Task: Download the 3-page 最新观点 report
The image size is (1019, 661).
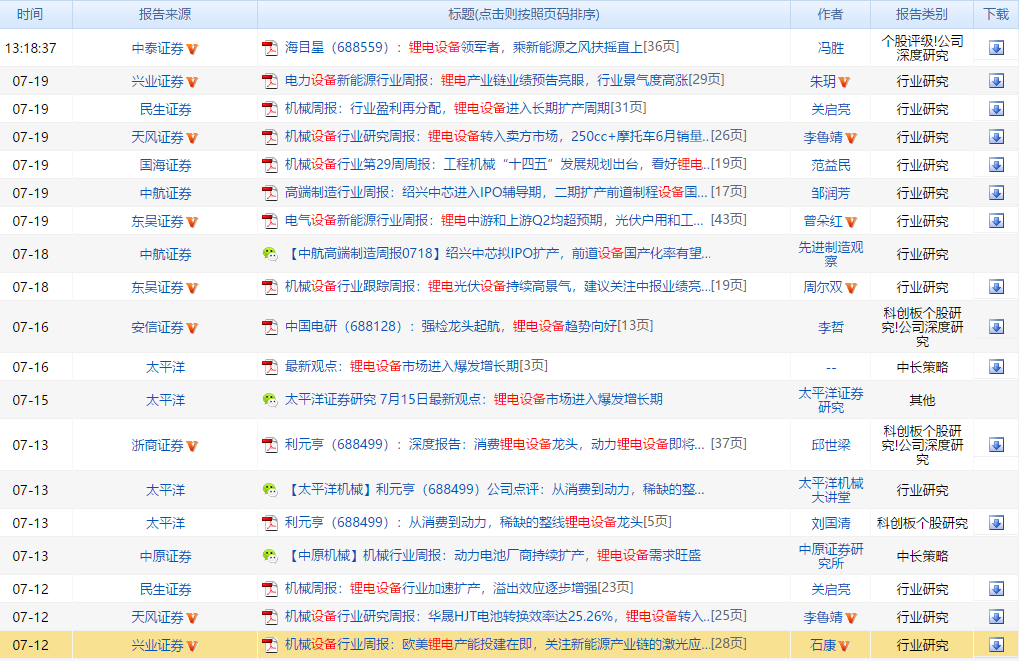Action: [x=996, y=367]
